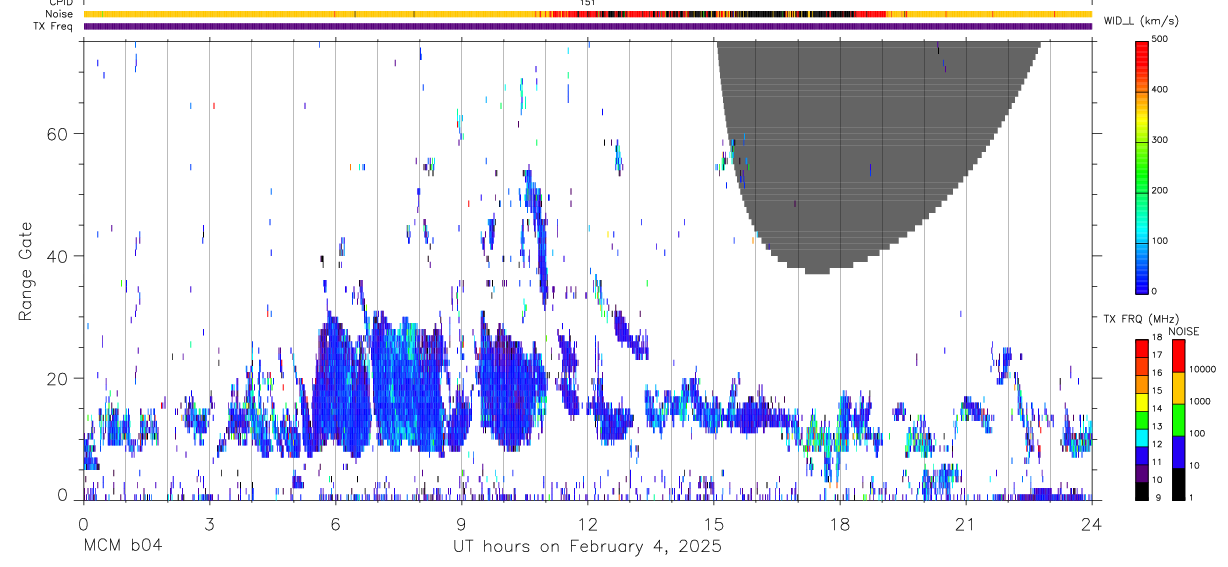Image resolution: width=1228 pixels, height=567 pixels.
Task: Click the 'TX Freq' row label at top left
Action: click(x=54, y=26)
